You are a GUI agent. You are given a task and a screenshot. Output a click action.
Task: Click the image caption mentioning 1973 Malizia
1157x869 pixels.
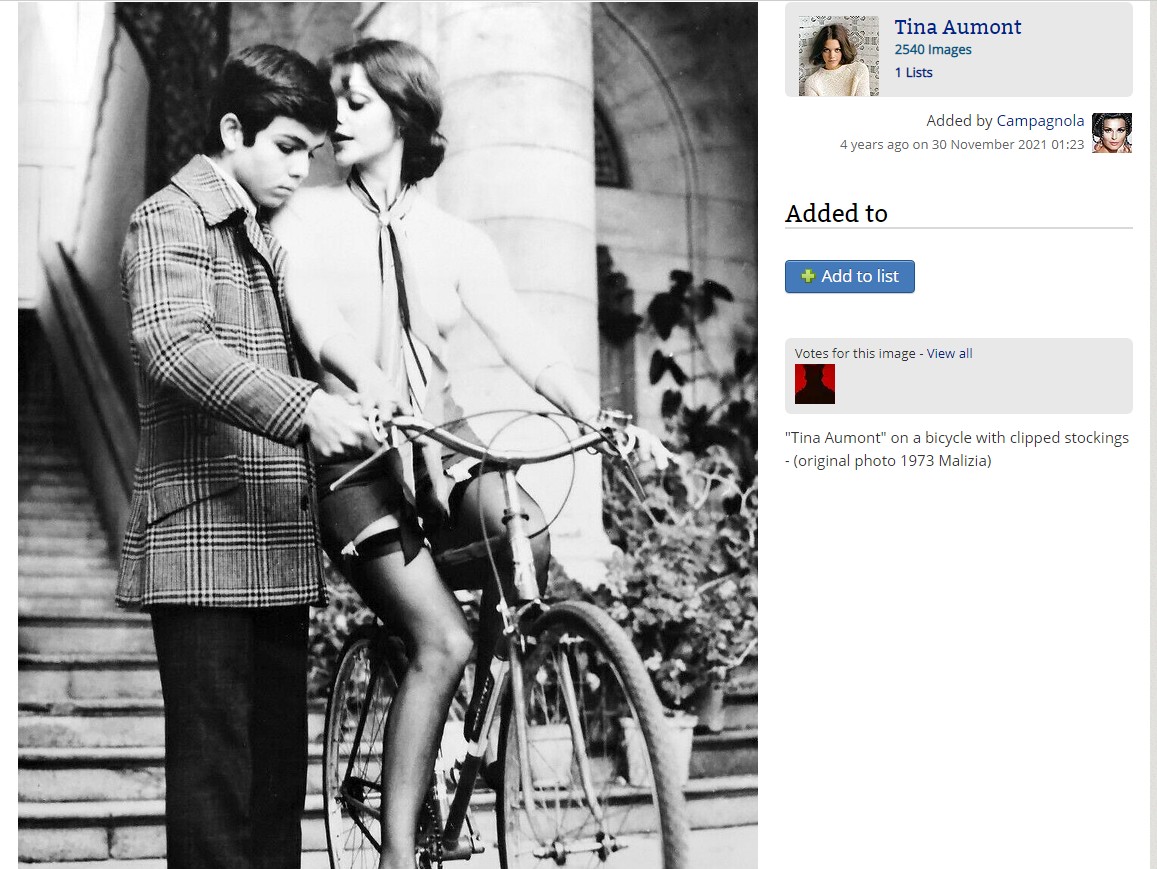pyautogui.click(x=957, y=449)
